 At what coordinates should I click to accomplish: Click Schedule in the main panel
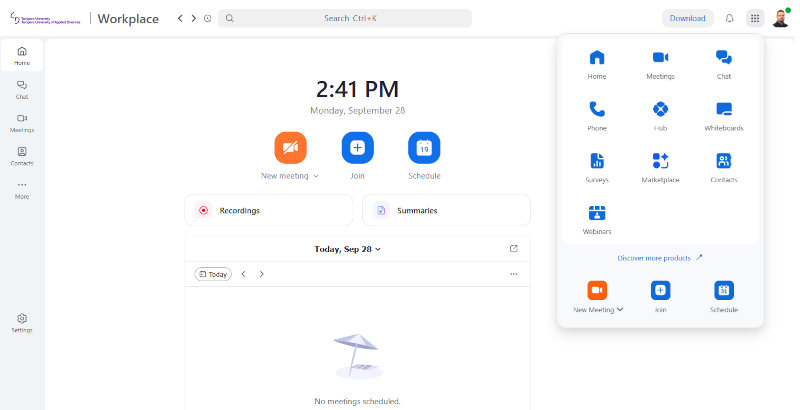coord(424,148)
